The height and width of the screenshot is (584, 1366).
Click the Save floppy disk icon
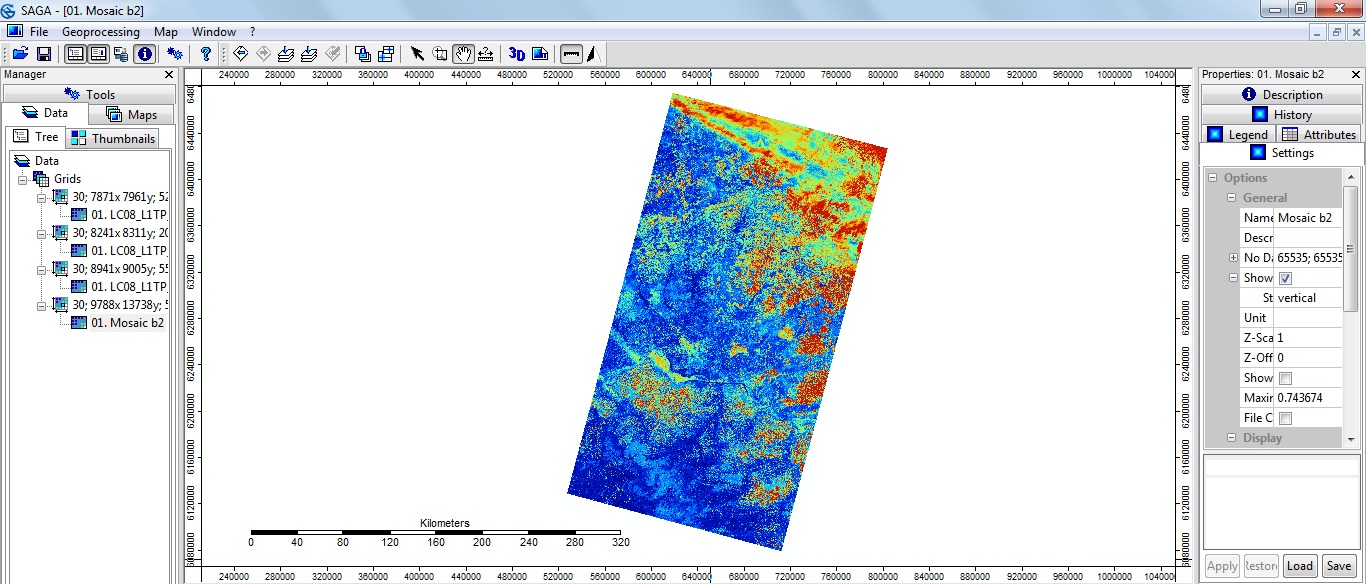point(44,54)
